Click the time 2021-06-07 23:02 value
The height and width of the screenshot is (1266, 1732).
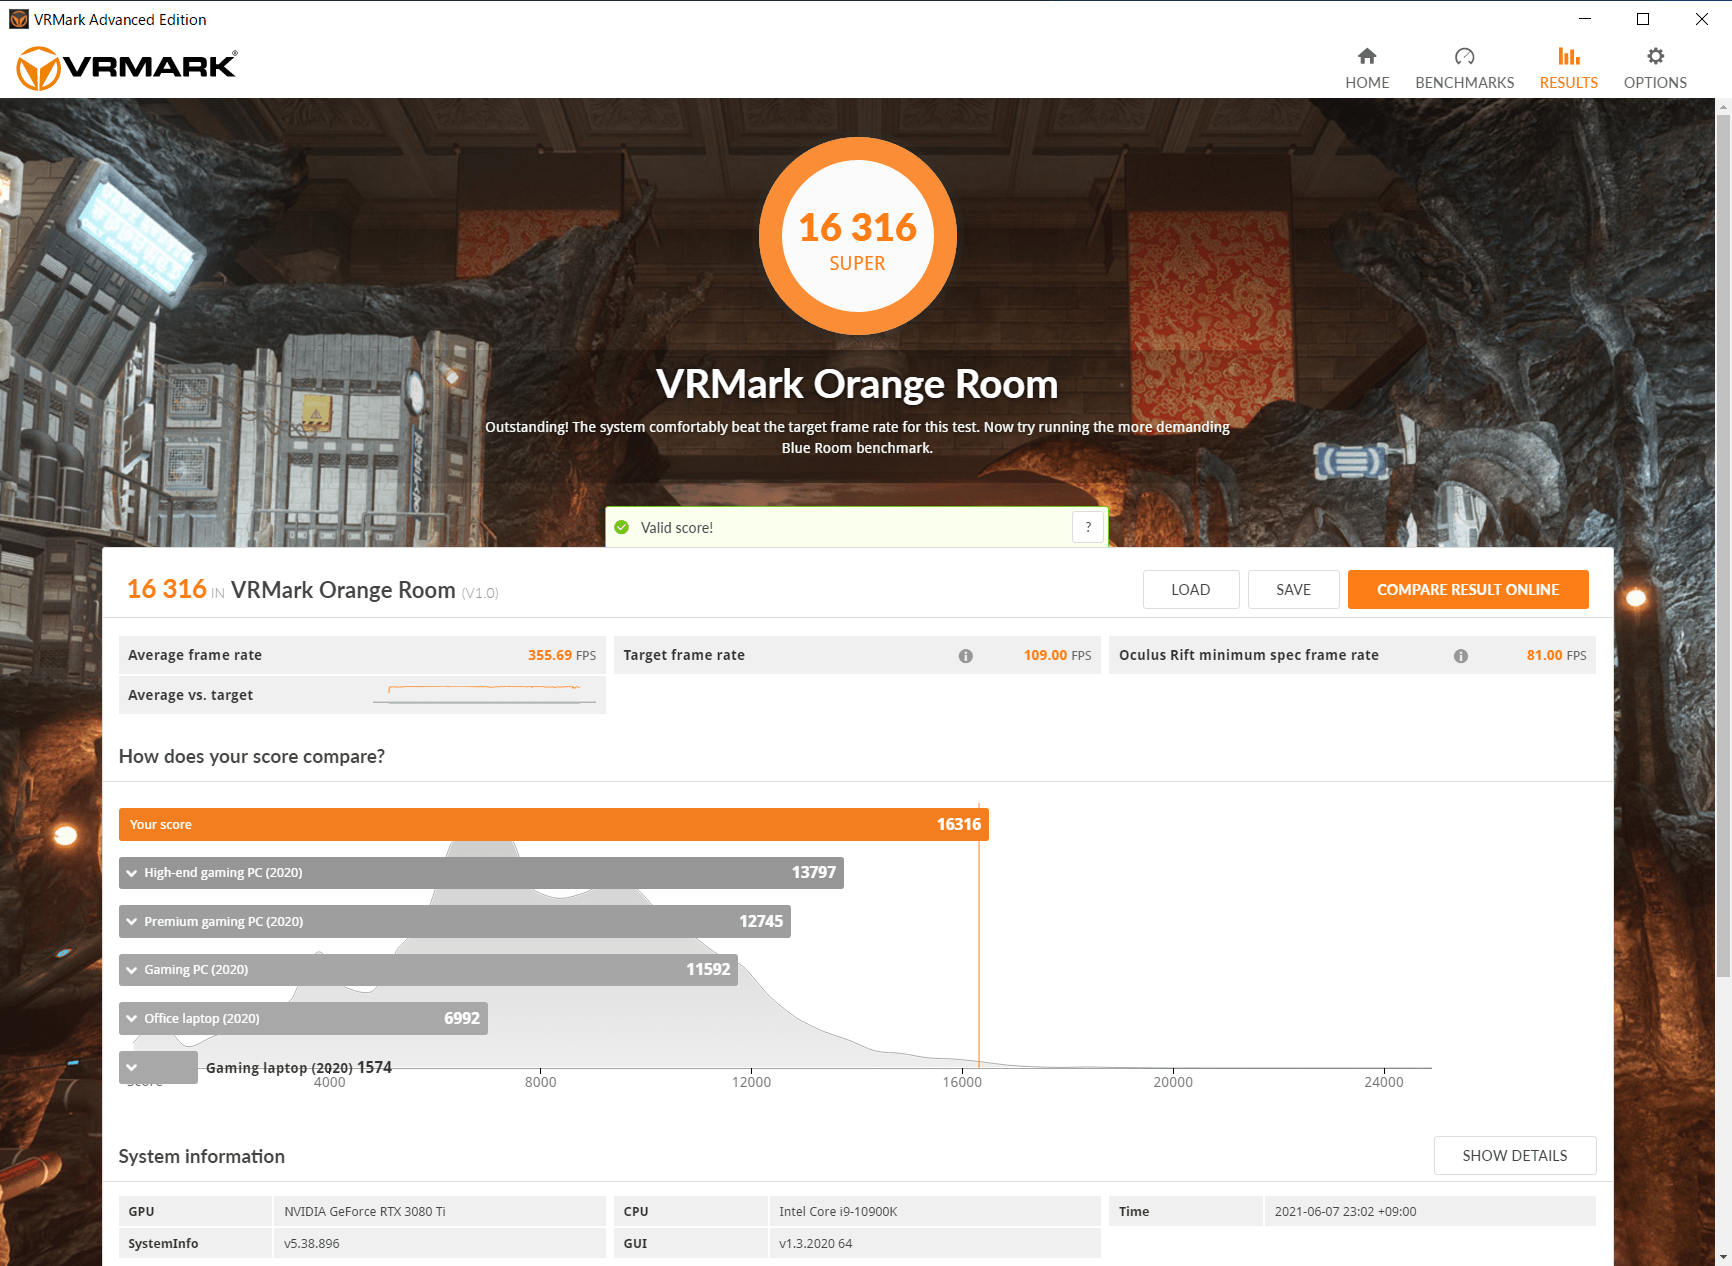coord(1345,1212)
